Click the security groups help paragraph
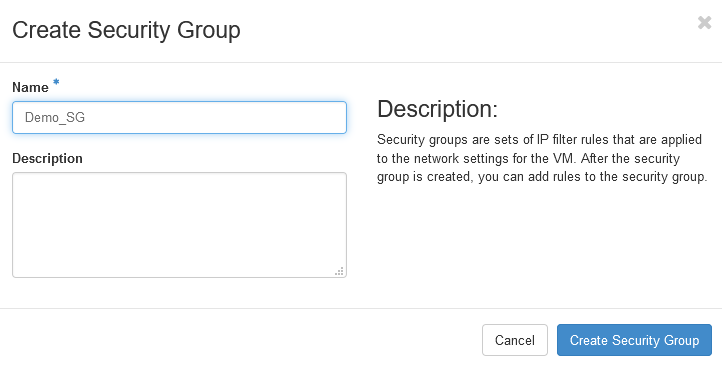 (542, 158)
